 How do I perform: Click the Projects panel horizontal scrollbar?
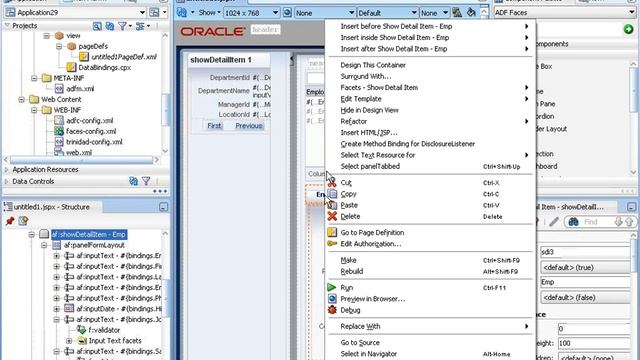click(81, 160)
